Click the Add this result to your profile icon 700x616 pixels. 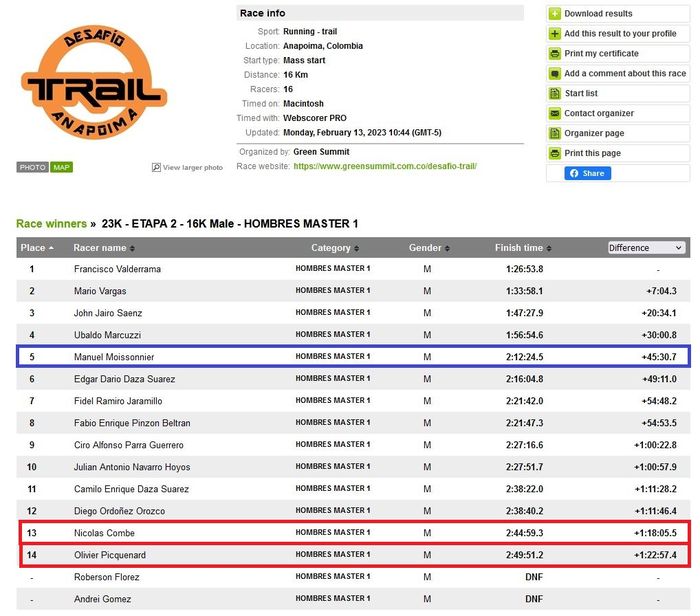pyautogui.click(x=555, y=34)
